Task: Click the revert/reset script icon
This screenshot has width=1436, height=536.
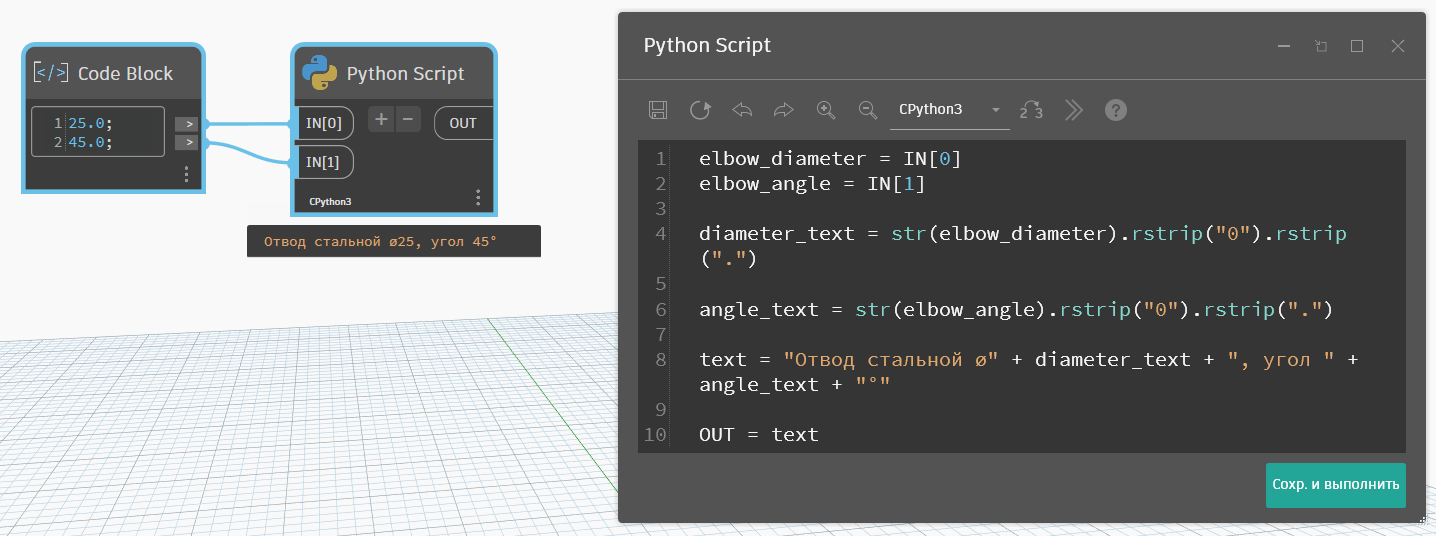Action: click(x=700, y=110)
